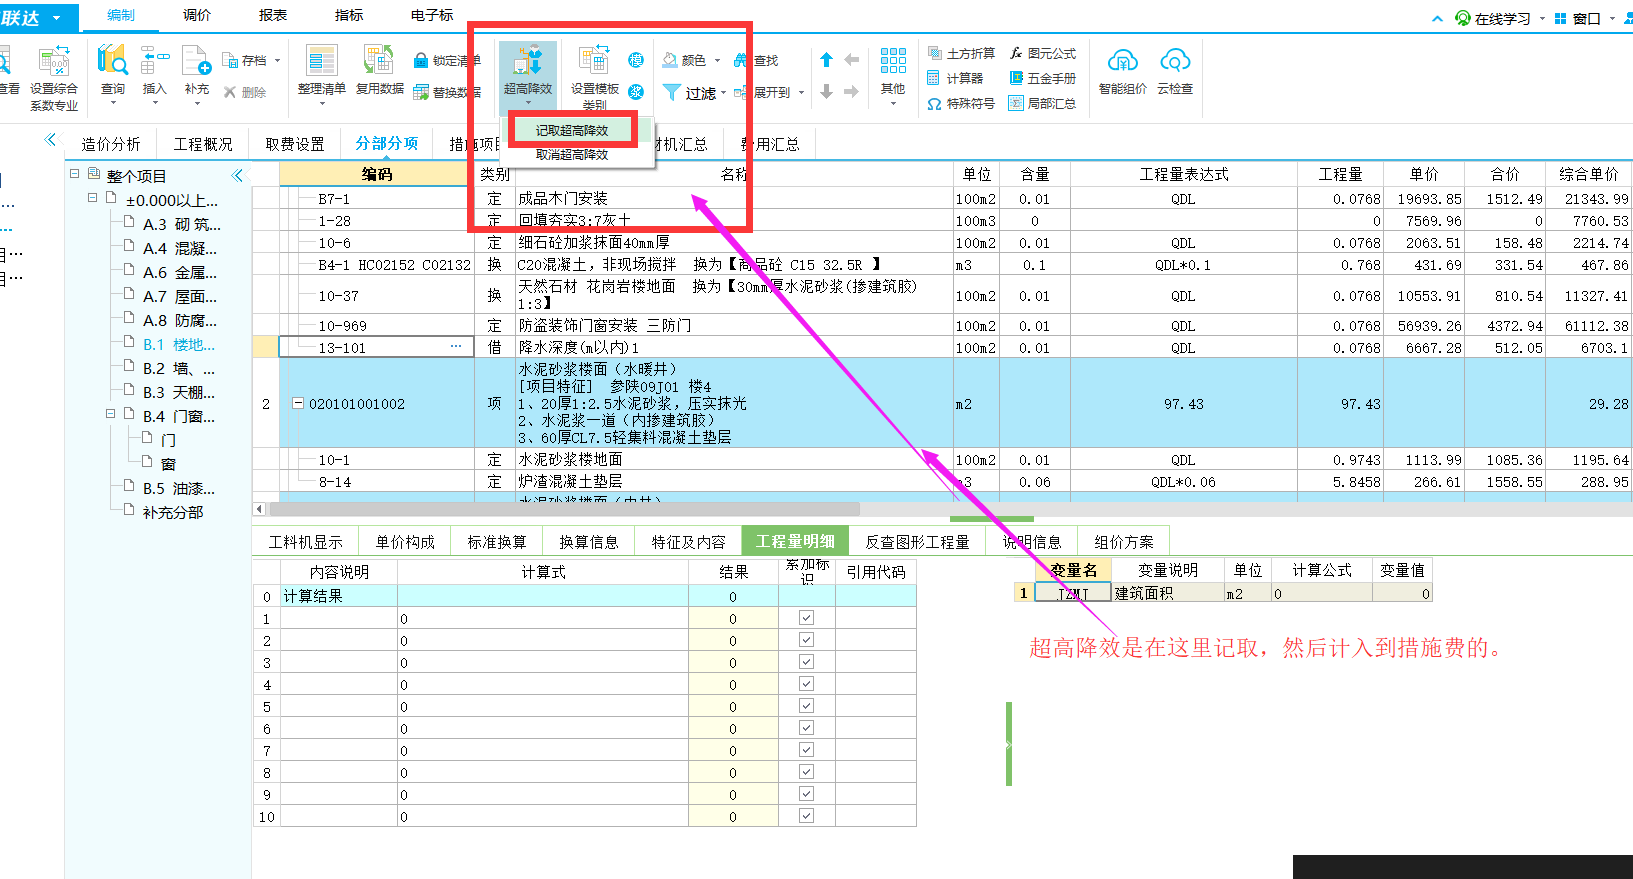Screen dimensions: 1633x879
Task: Toggle the 累加标识 checkbox in row 10
Action: pos(806,816)
